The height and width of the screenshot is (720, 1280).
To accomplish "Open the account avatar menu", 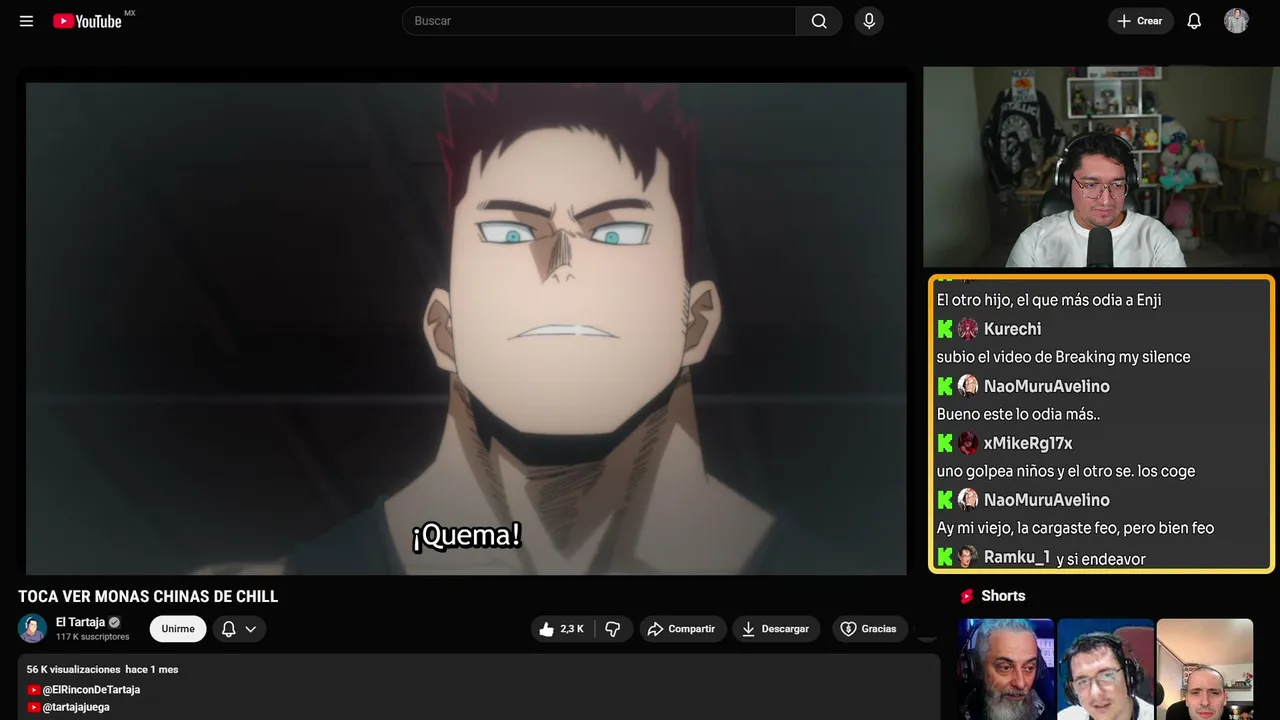I will pos(1236,21).
